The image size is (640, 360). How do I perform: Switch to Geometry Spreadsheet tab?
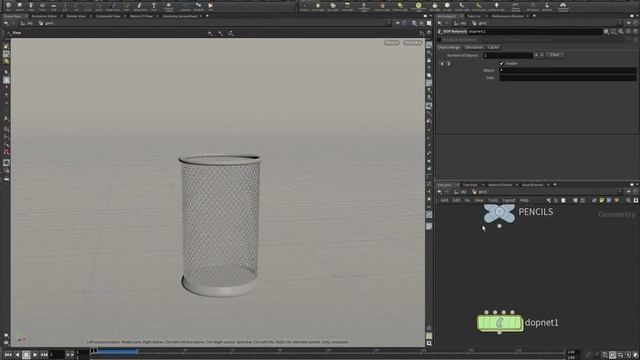click(180, 16)
